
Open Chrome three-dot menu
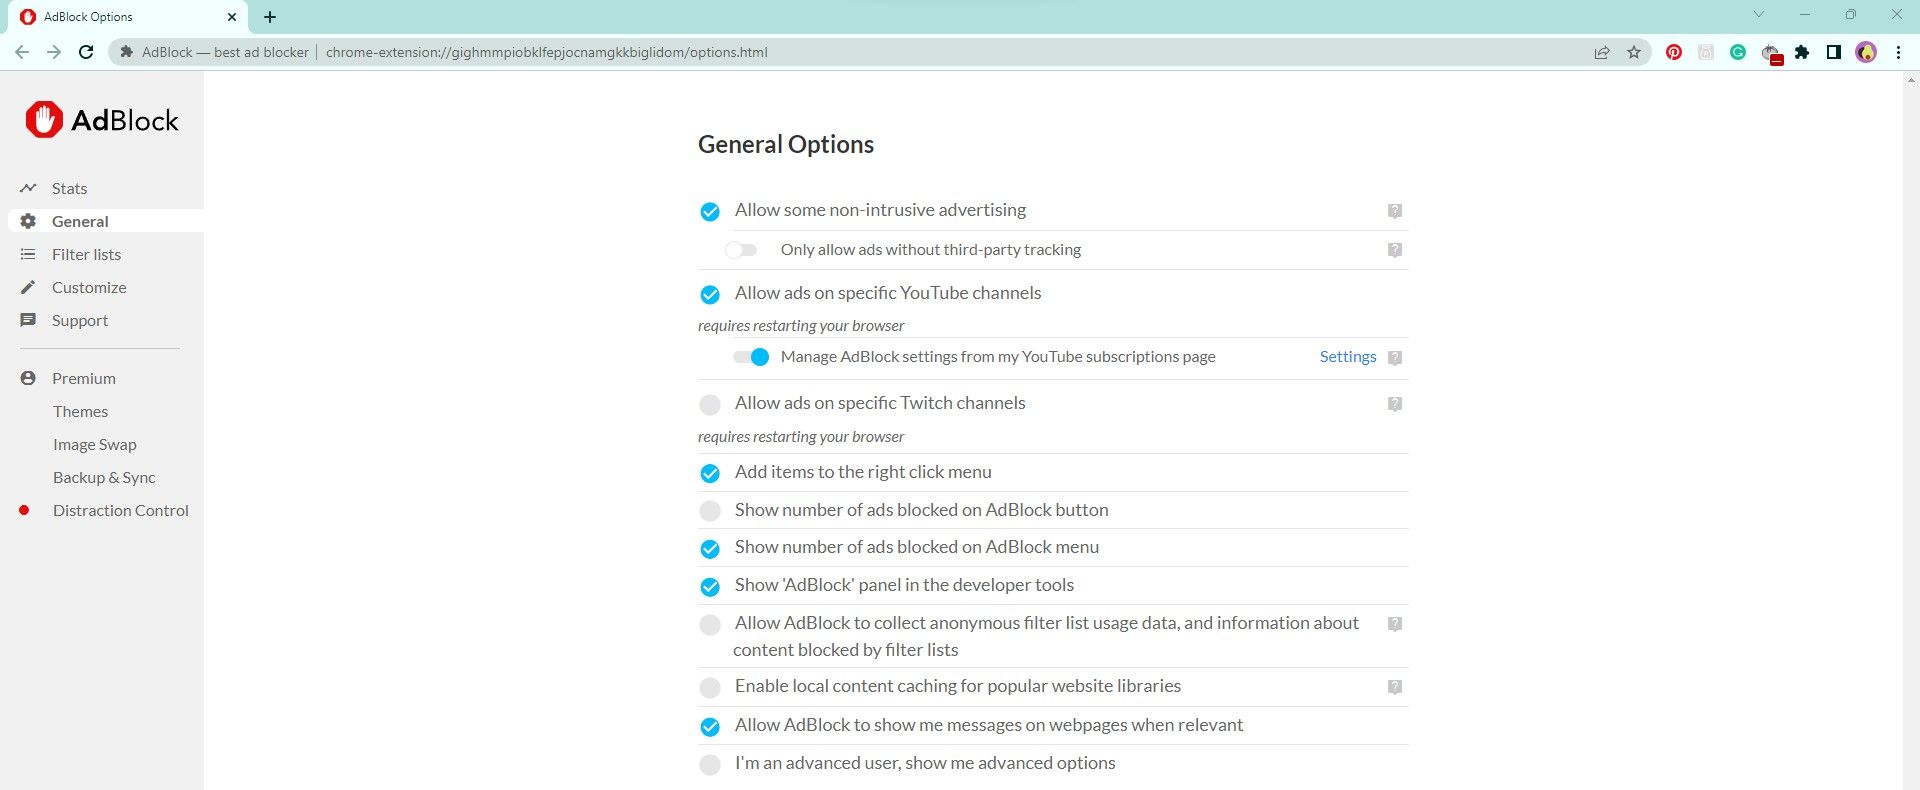coord(1898,52)
